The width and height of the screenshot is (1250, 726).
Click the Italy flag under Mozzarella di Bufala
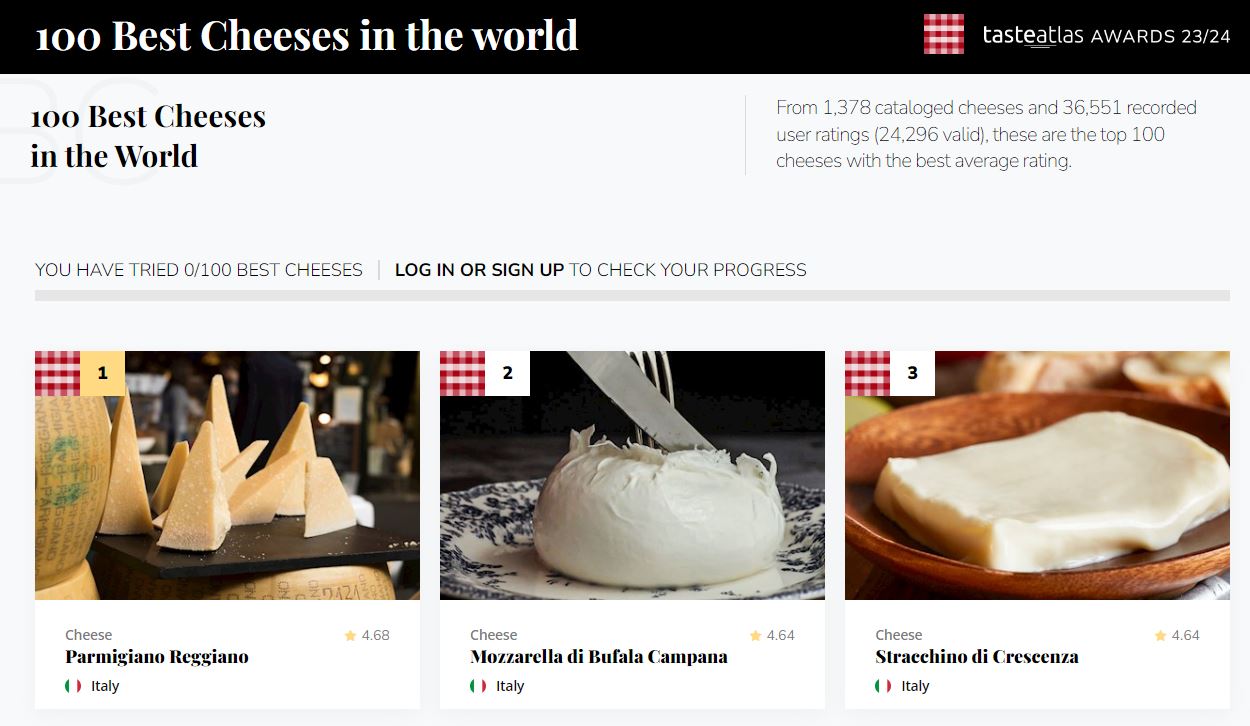[x=478, y=686]
